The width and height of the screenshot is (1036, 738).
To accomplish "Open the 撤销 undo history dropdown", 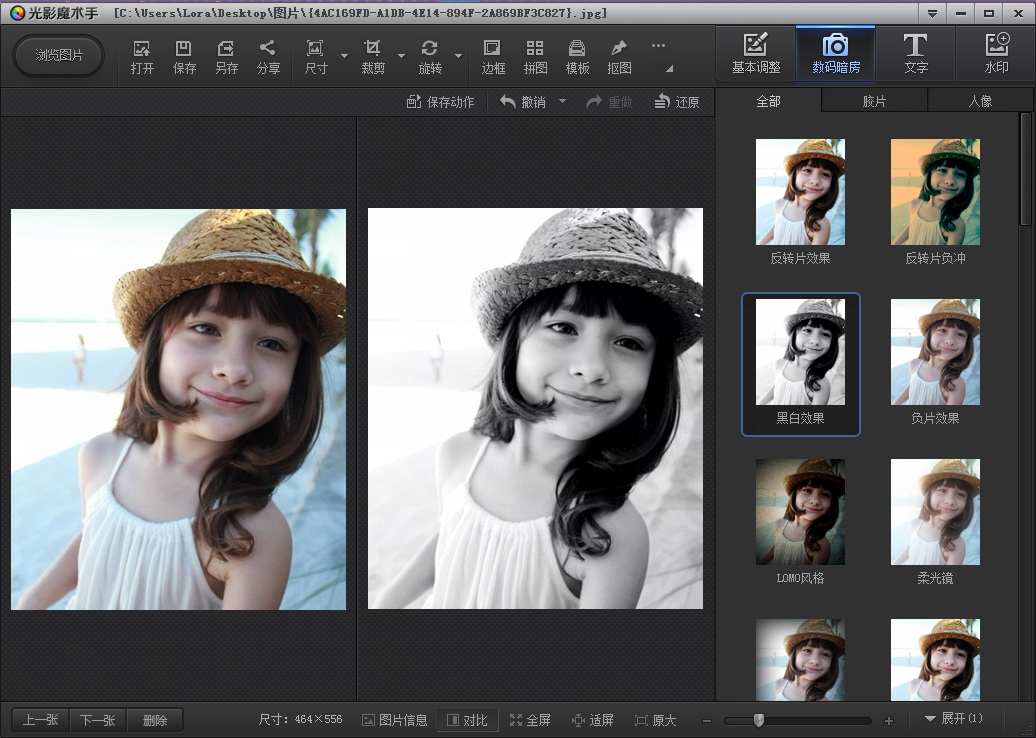I will 562,101.
